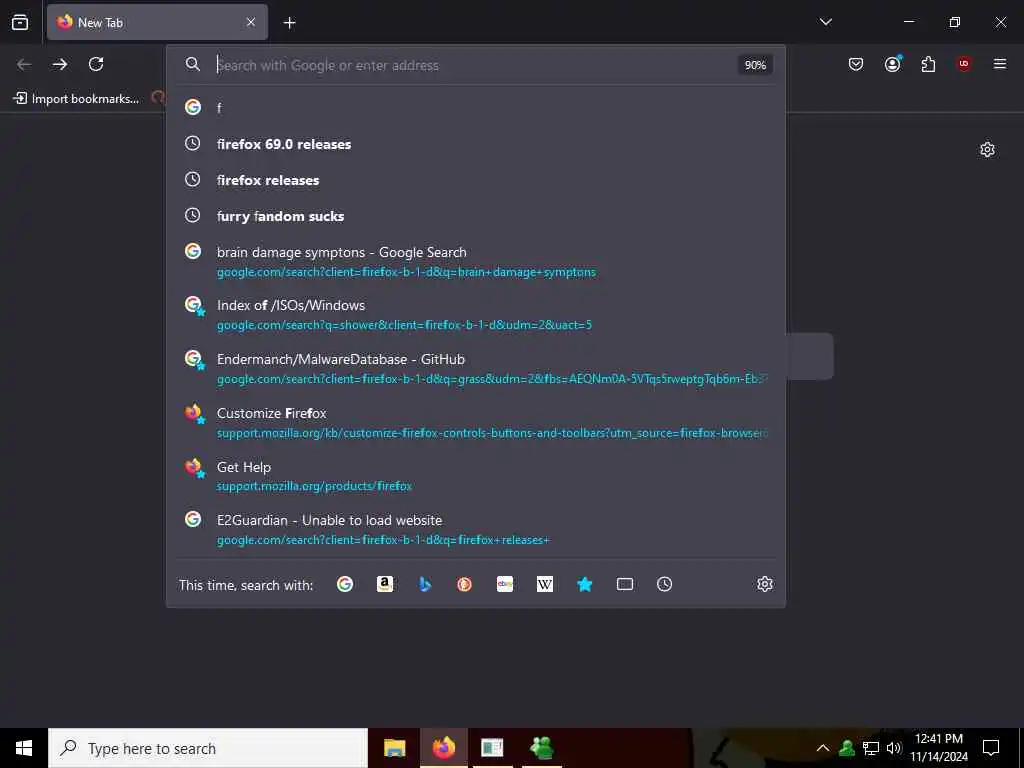Search this time with eBay
The height and width of the screenshot is (768, 1024).
tap(505, 584)
